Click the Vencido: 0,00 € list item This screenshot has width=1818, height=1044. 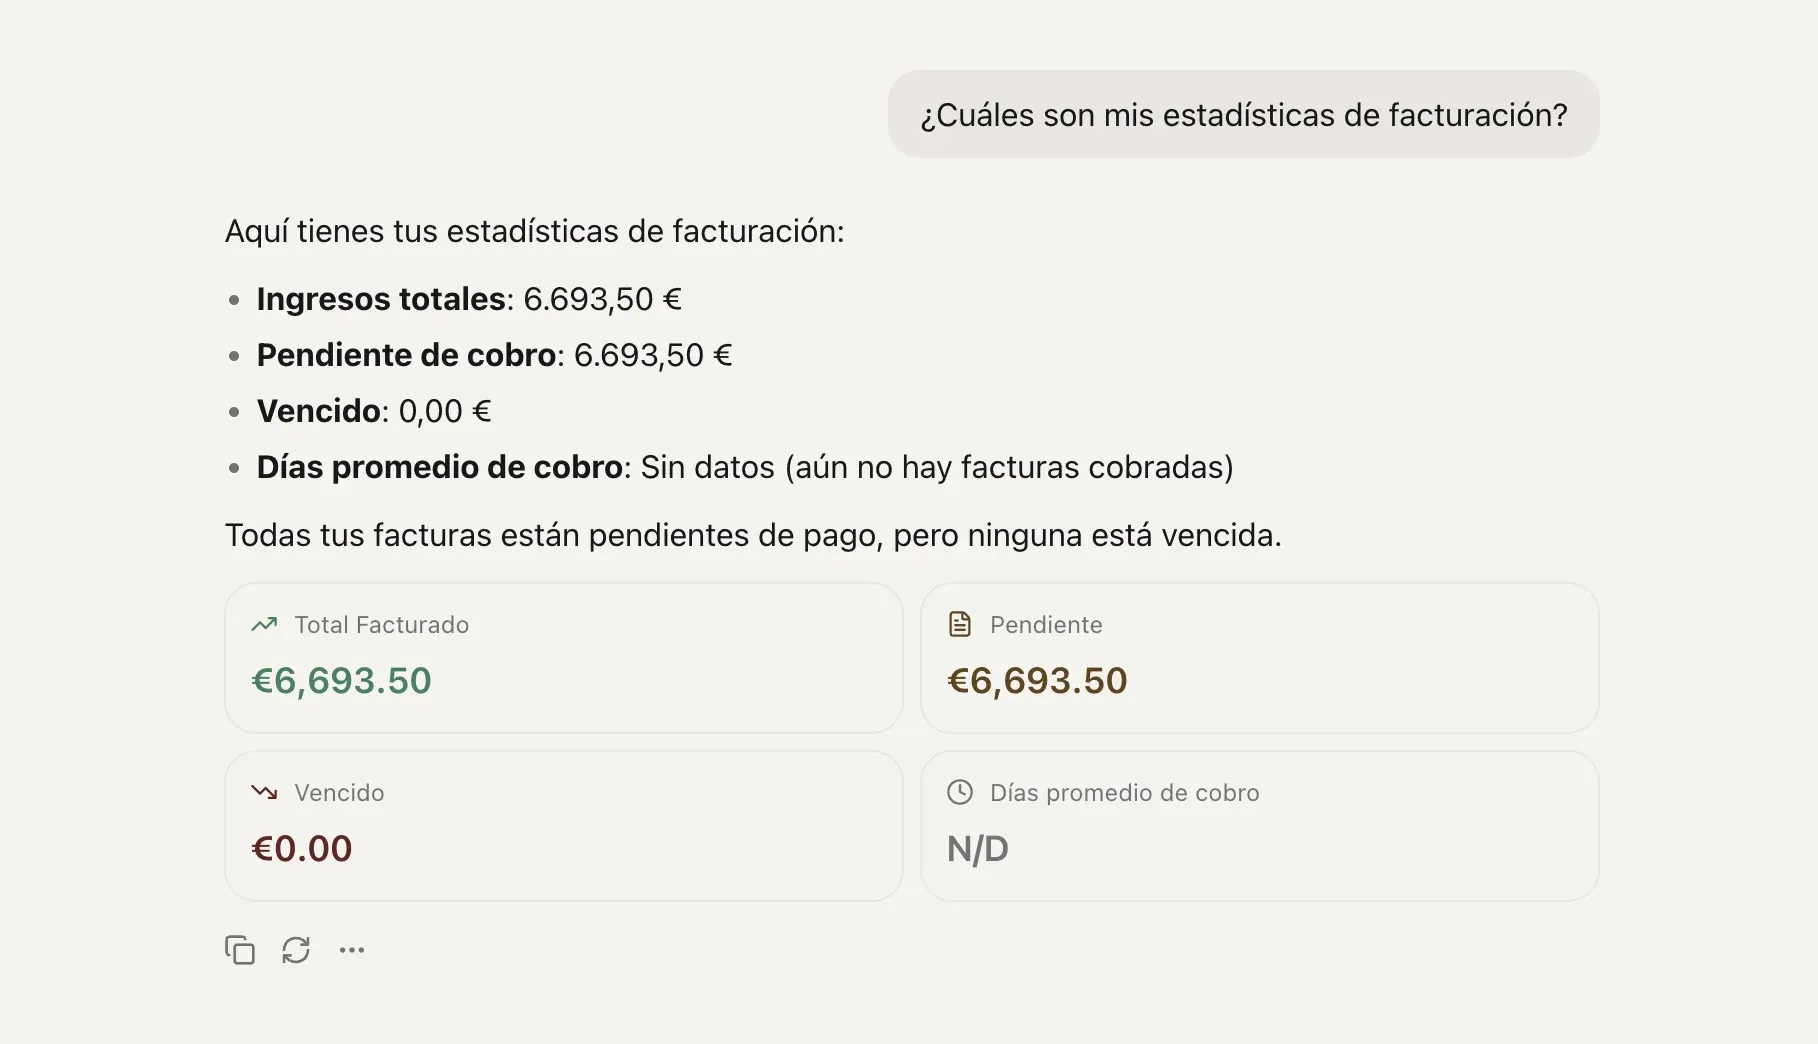(373, 411)
